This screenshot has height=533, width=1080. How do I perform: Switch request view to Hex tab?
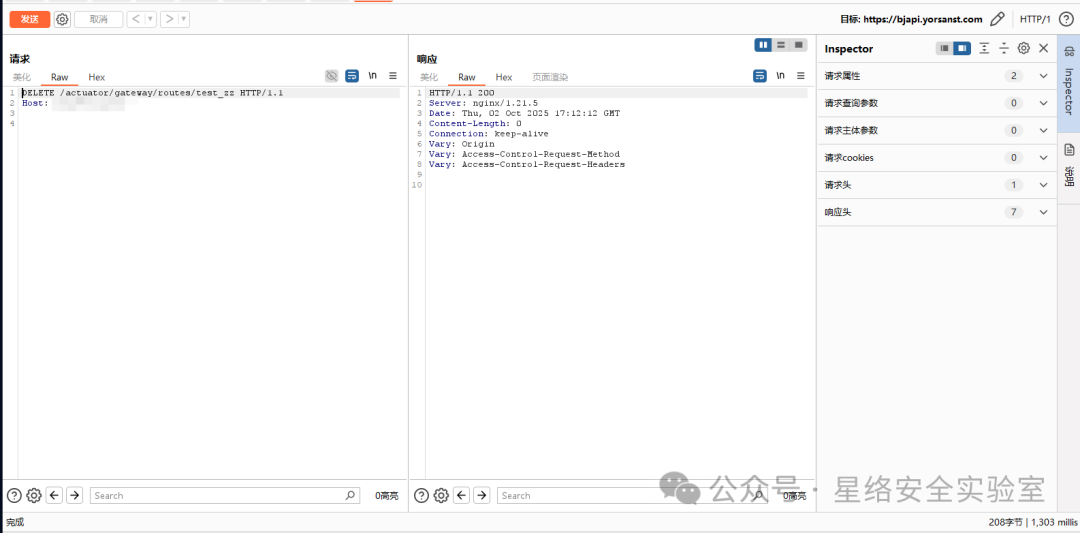[x=96, y=77]
